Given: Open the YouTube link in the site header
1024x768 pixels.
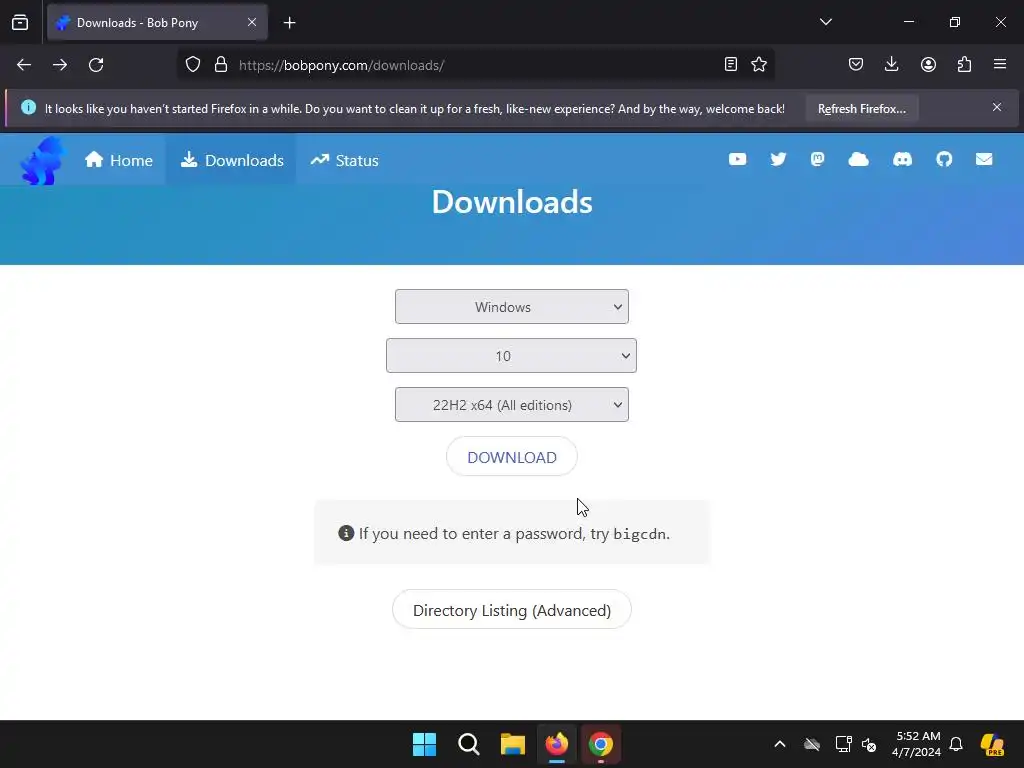Looking at the screenshot, I should [737, 159].
